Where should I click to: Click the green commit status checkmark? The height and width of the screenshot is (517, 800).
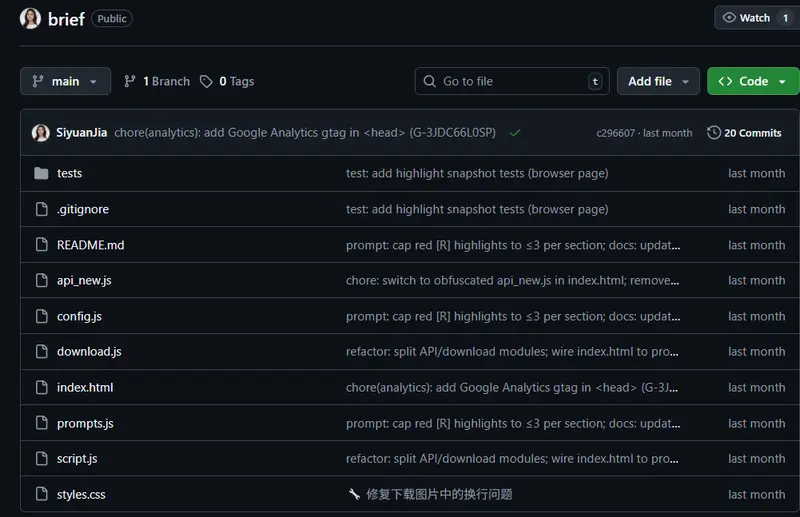pos(515,133)
